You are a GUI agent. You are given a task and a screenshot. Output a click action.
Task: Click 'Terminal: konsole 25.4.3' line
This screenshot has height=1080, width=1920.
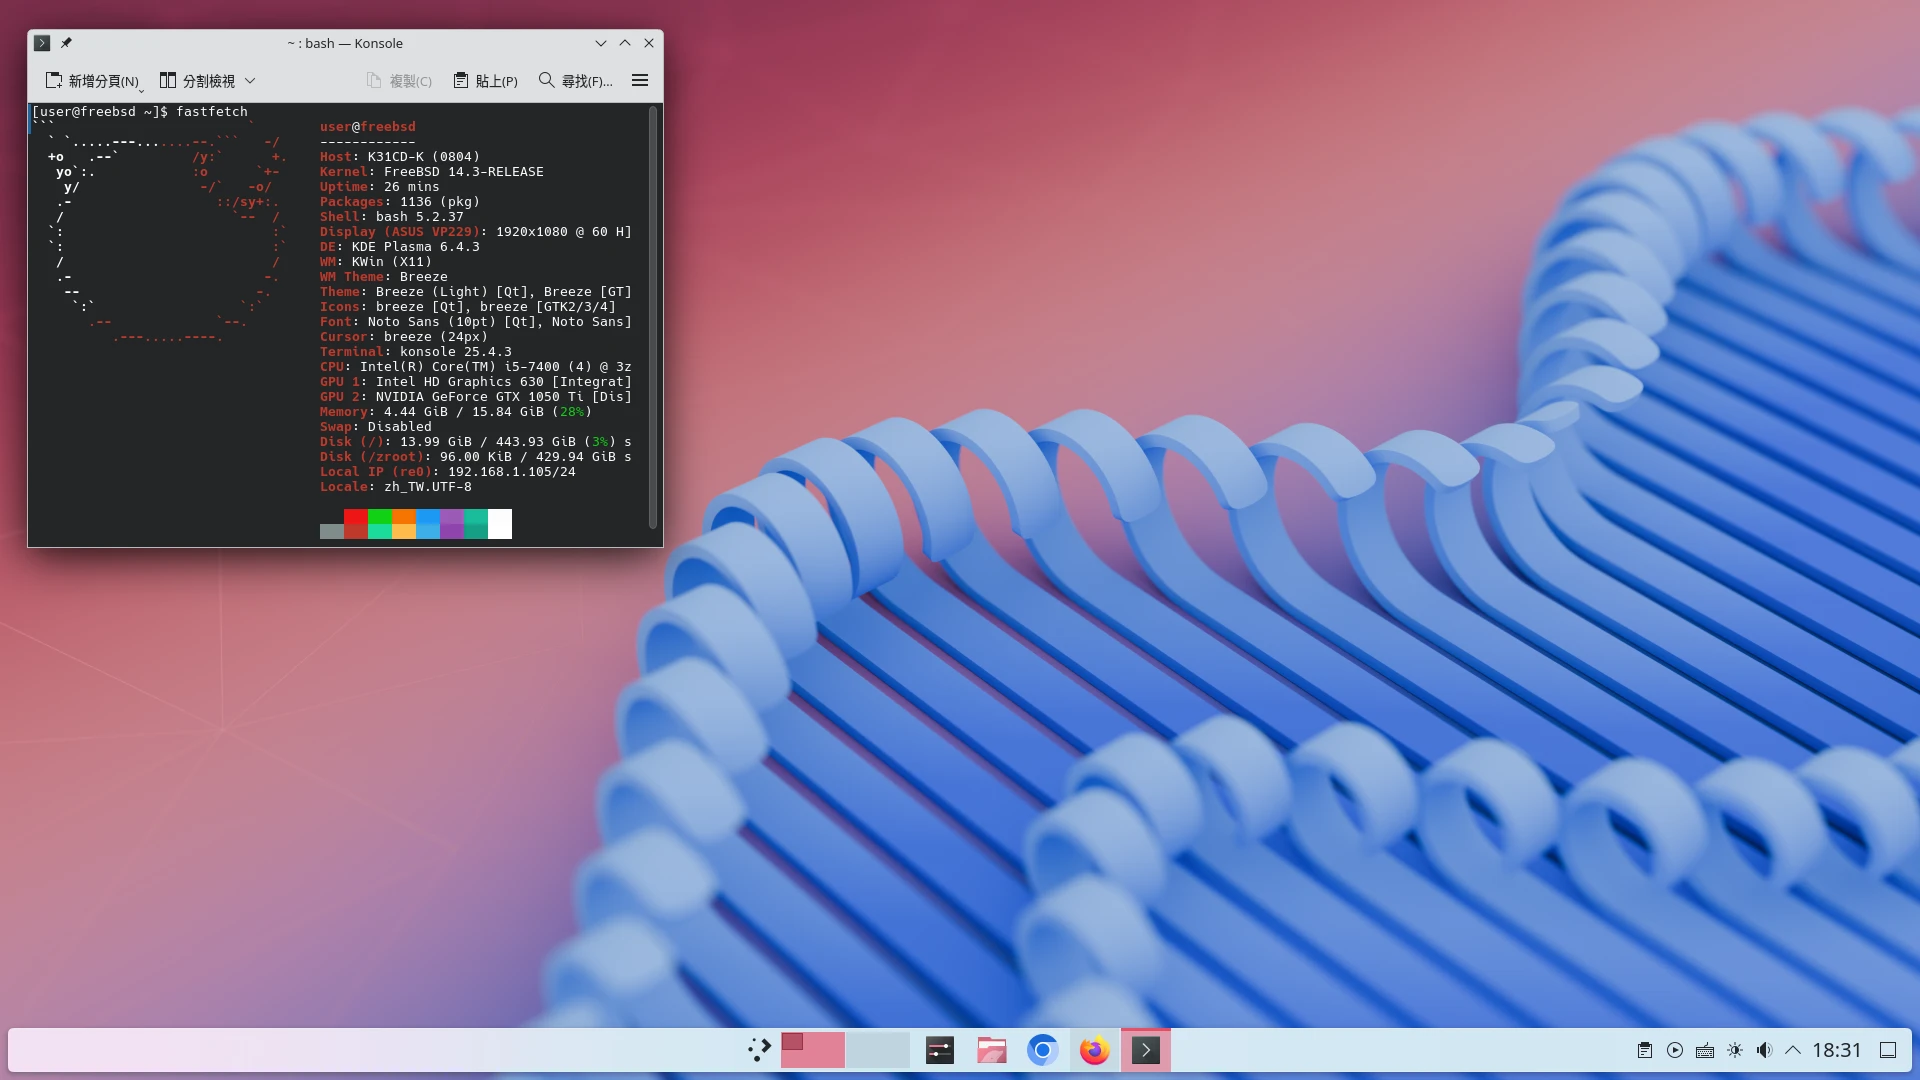coord(416,352)
